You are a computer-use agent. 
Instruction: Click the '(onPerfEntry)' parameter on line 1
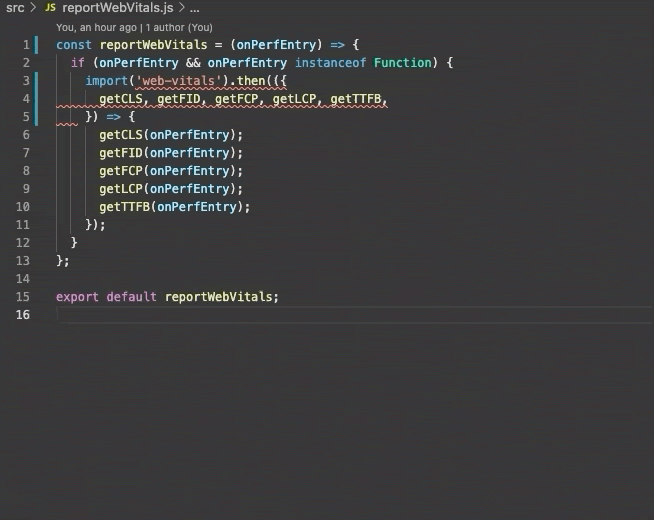(277, 45)
